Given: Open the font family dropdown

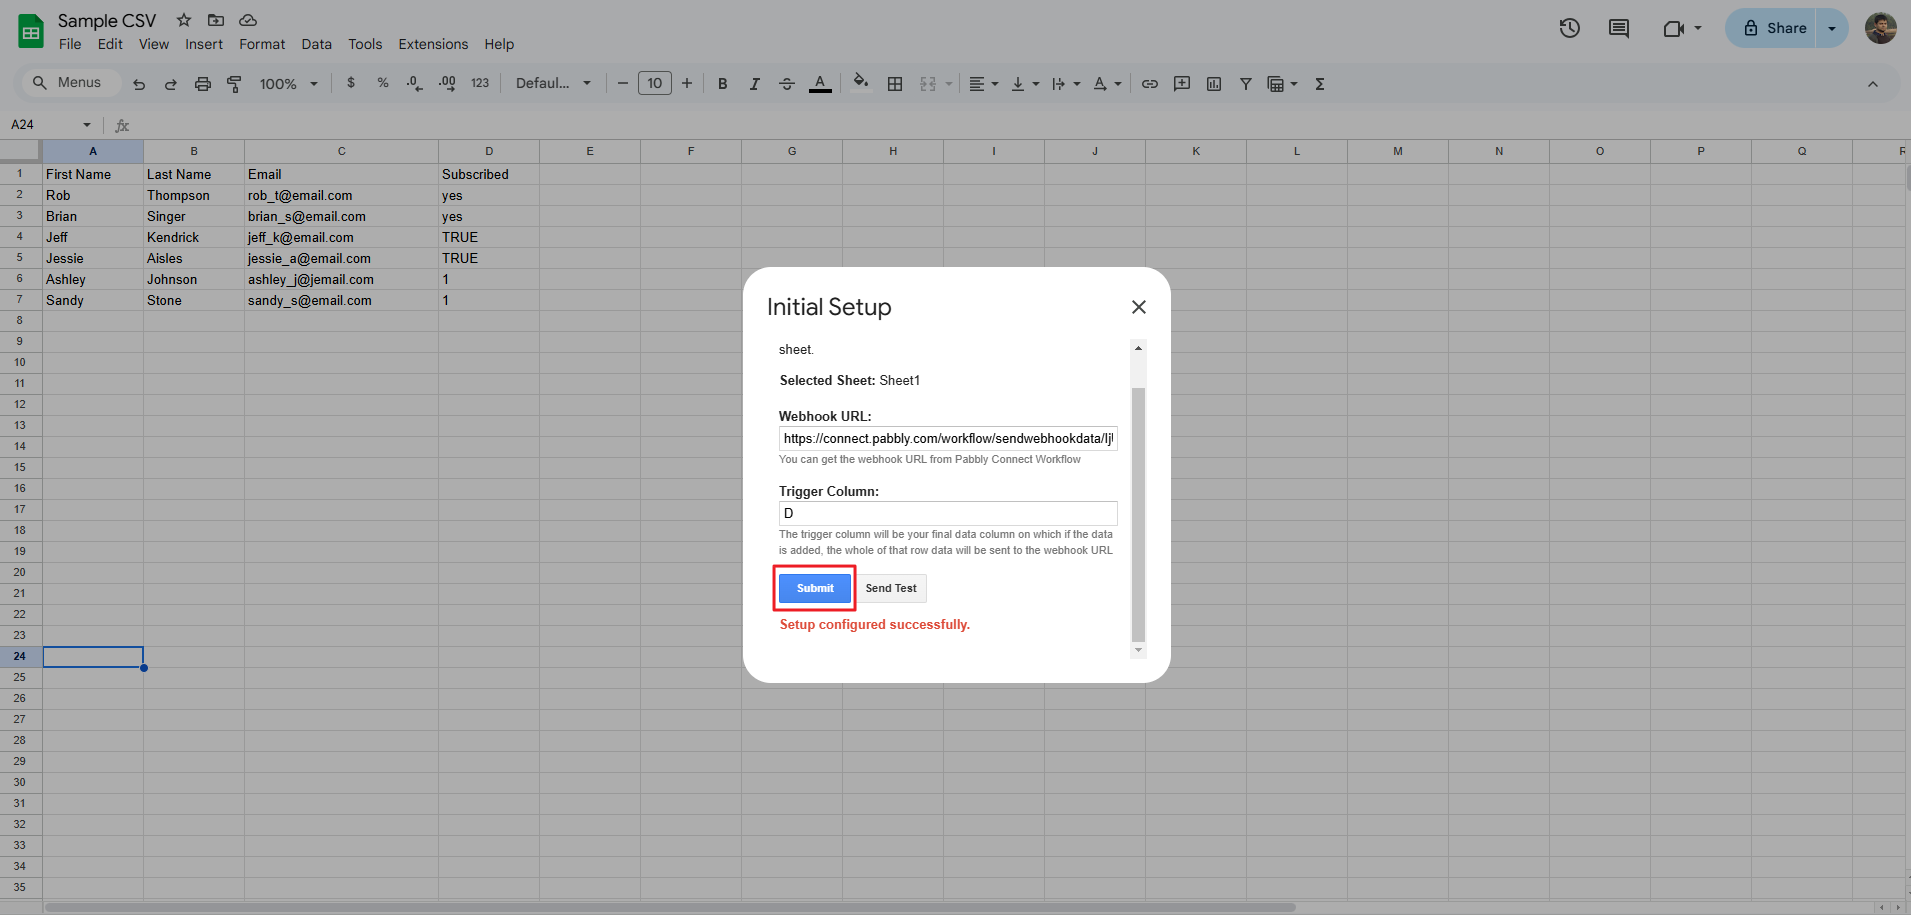Looking at the screenshot, I should 553,84.
